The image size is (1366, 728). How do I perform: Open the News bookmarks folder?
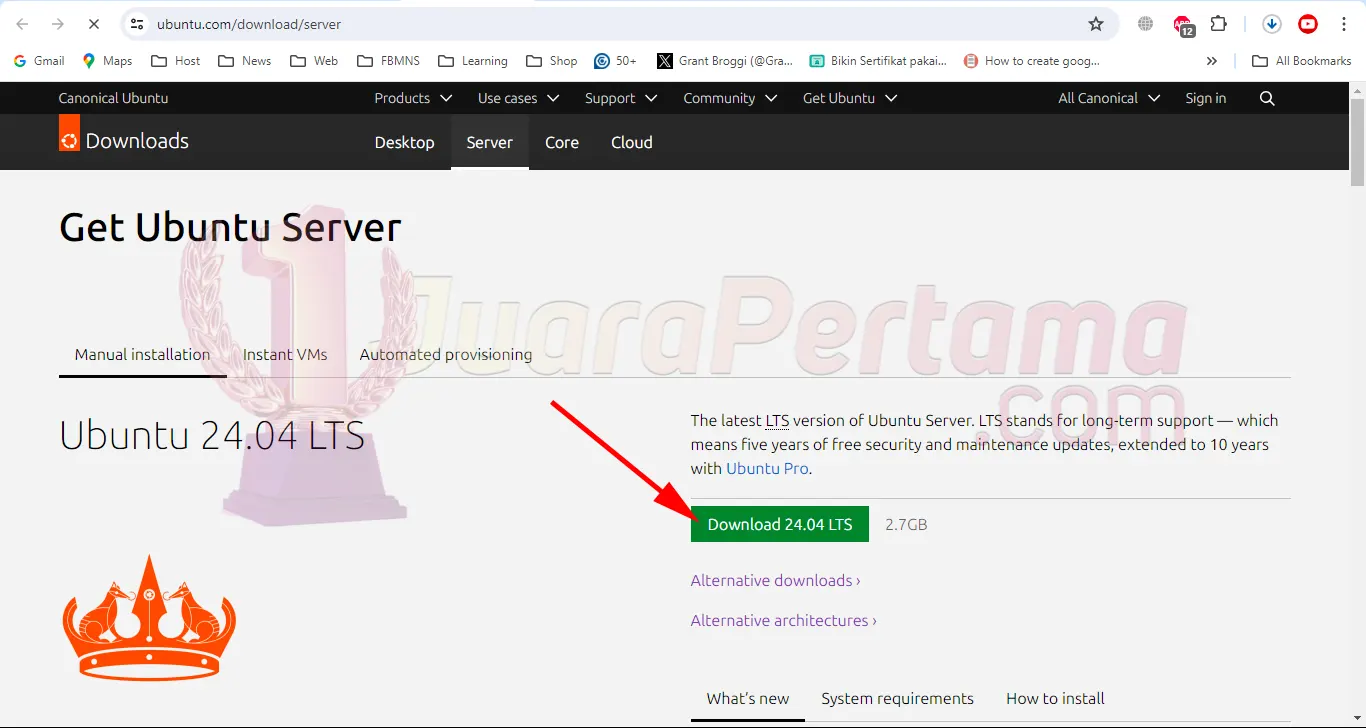coord(243,61)
